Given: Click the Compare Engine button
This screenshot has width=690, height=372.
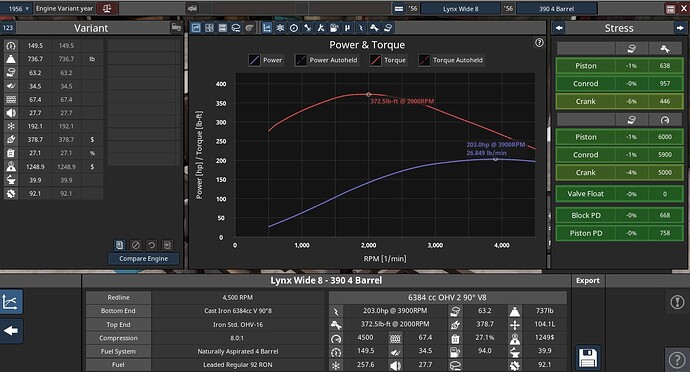Looking at the screenshot, I should coord(143,259).
